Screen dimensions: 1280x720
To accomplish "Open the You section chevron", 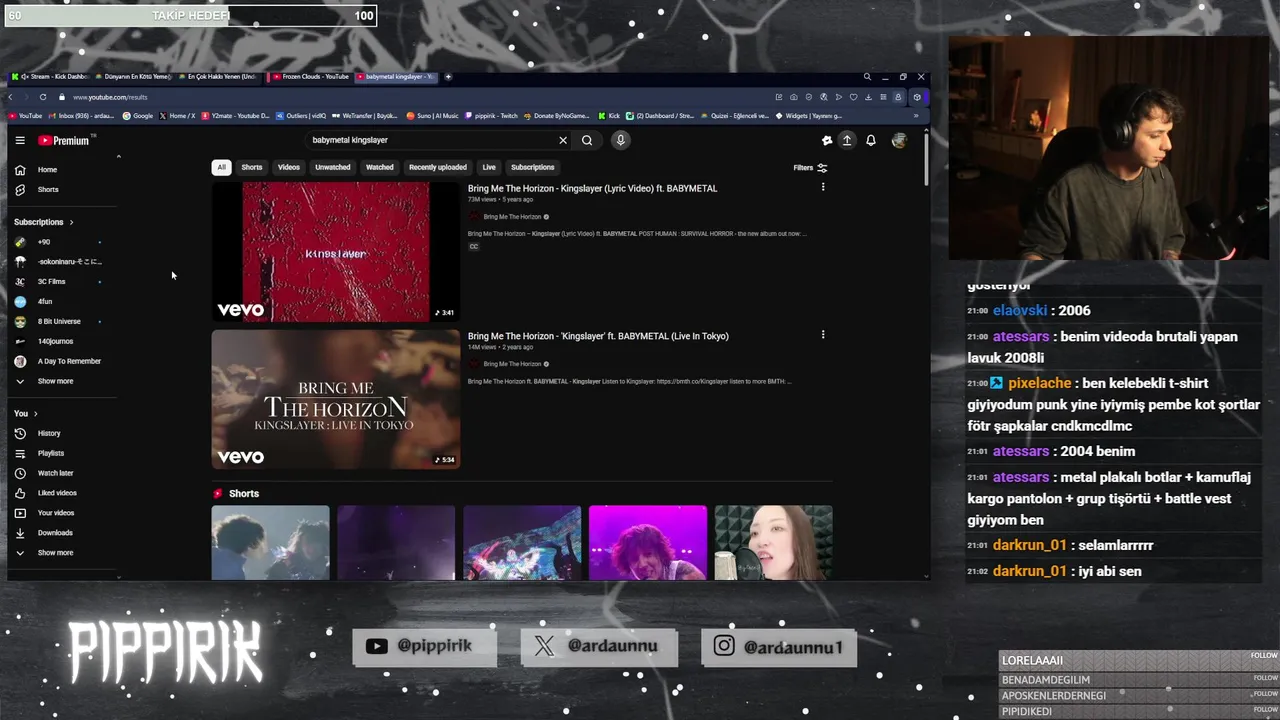I will (35, 414).
